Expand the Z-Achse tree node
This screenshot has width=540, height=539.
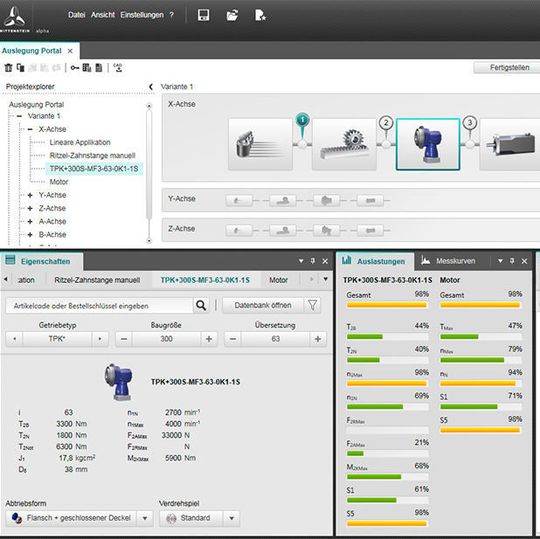(30, 208)
